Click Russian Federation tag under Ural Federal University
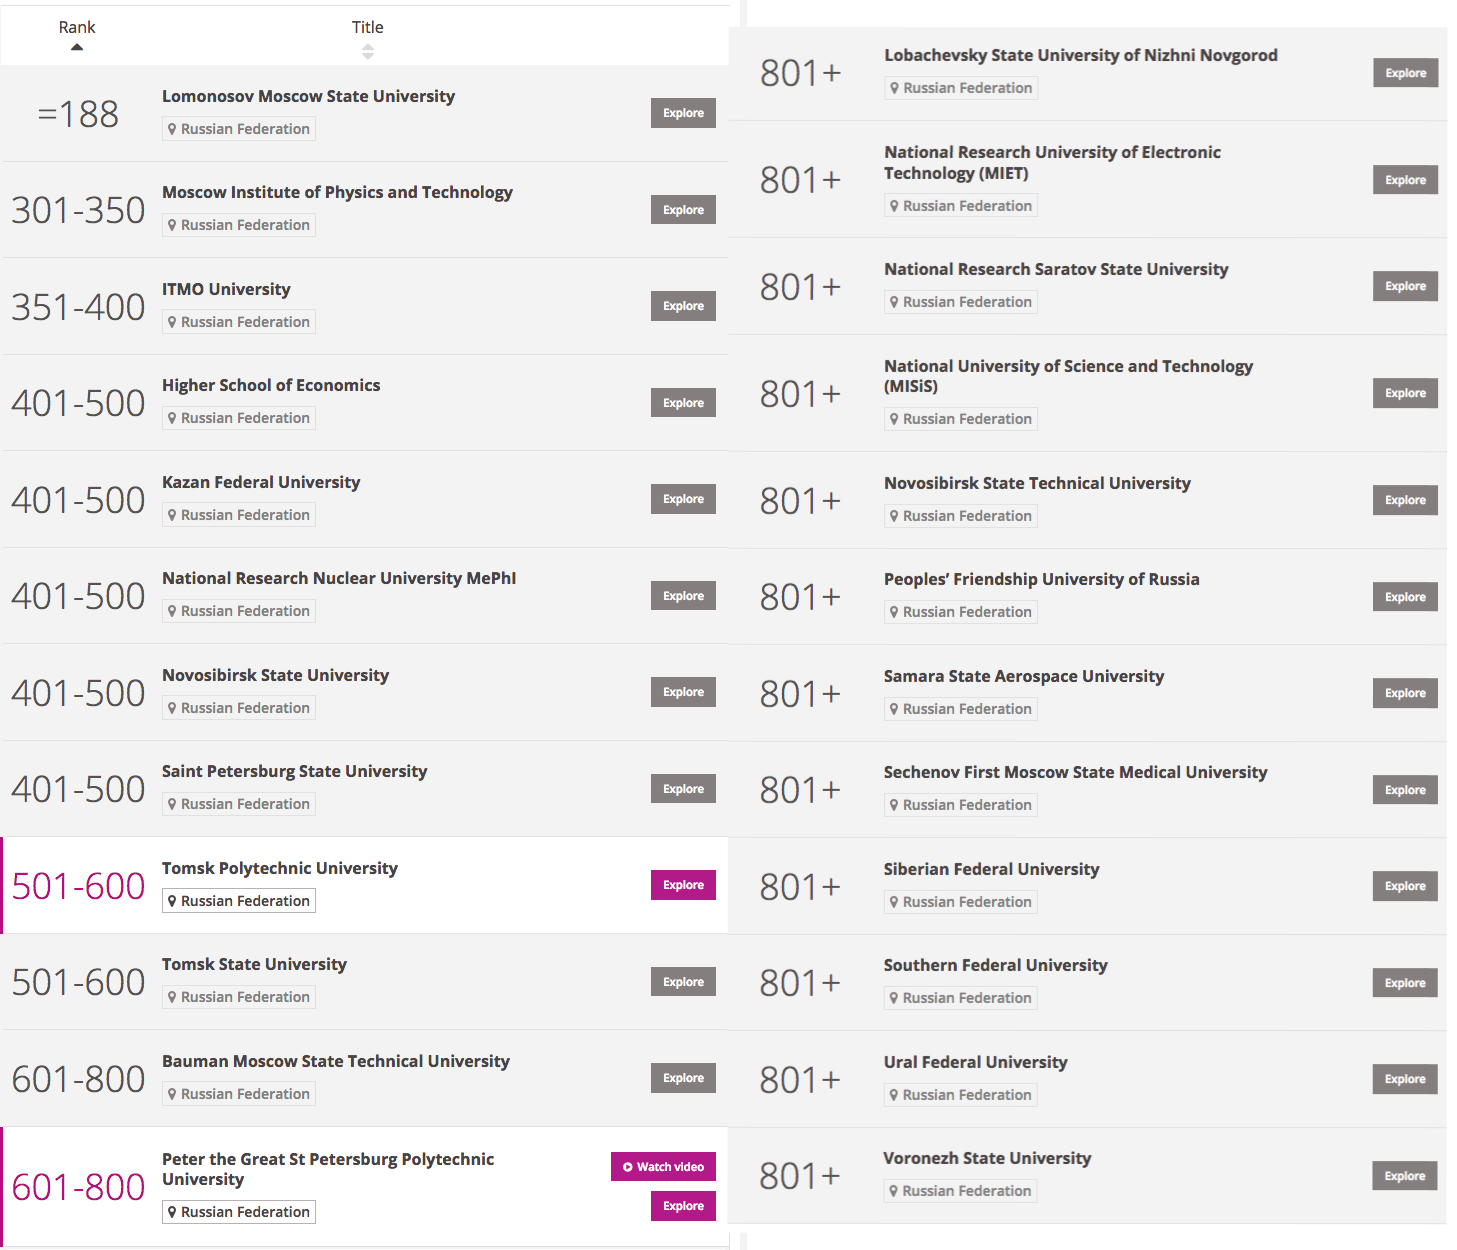 pos(960,1095)
